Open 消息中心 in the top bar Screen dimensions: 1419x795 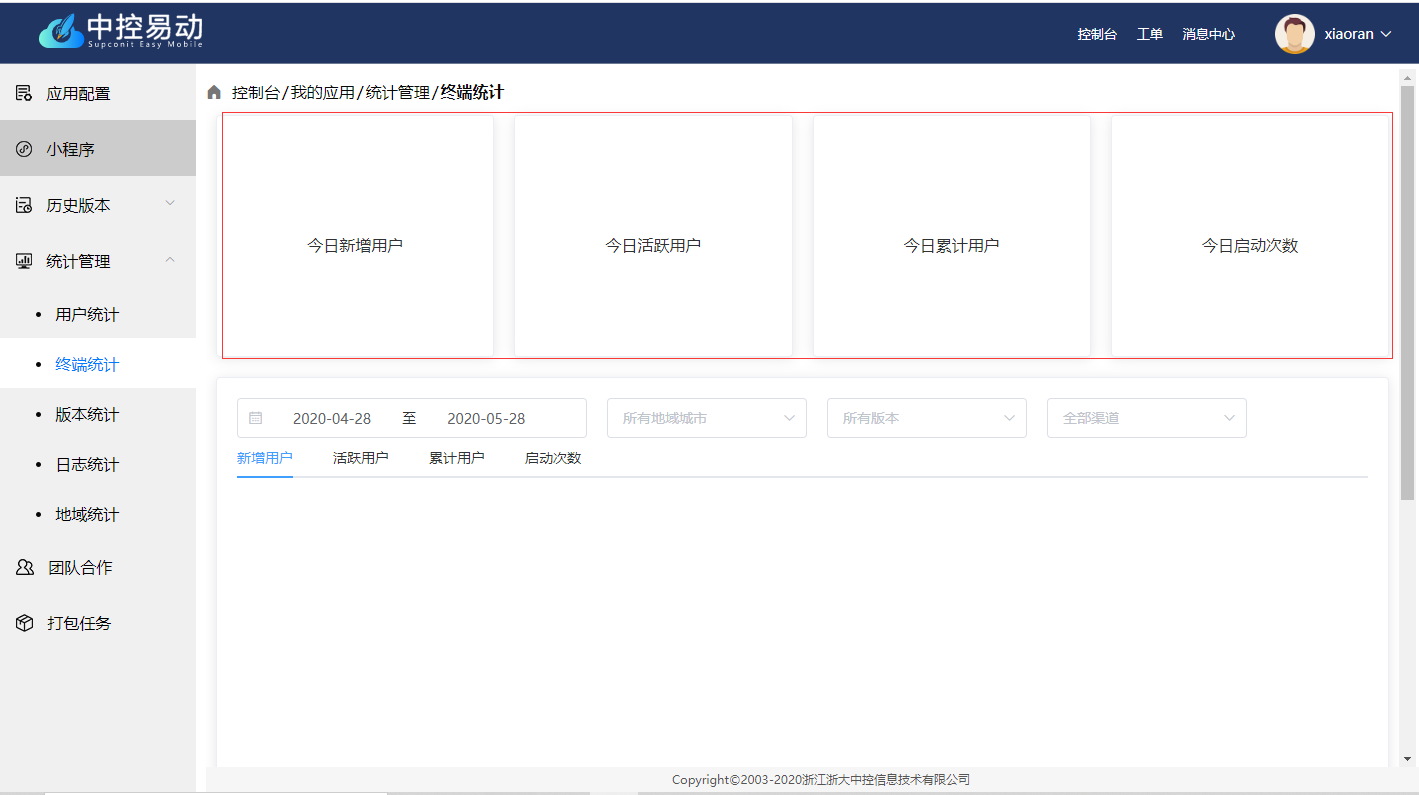pos(1208,34)
